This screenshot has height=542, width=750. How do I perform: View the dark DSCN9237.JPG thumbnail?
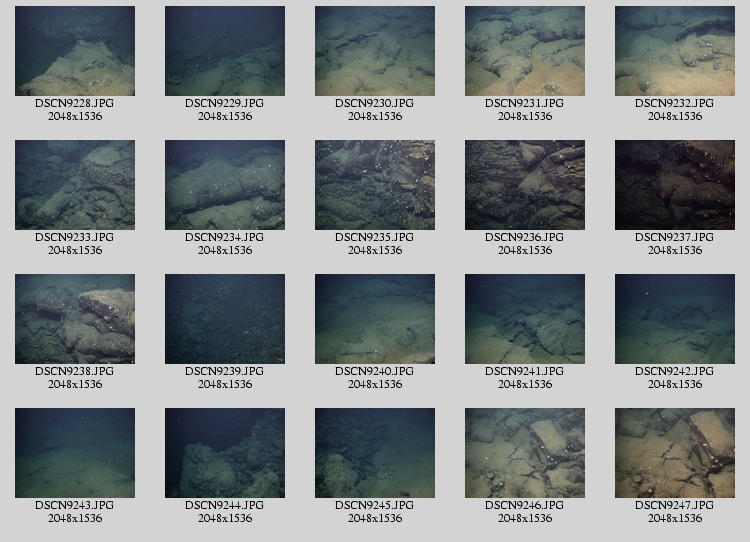click(675, 185)
